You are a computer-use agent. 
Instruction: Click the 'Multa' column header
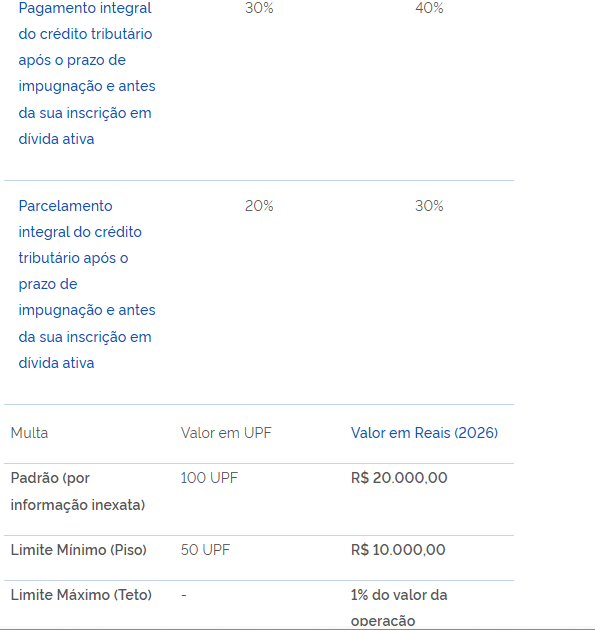click(29, 433)
